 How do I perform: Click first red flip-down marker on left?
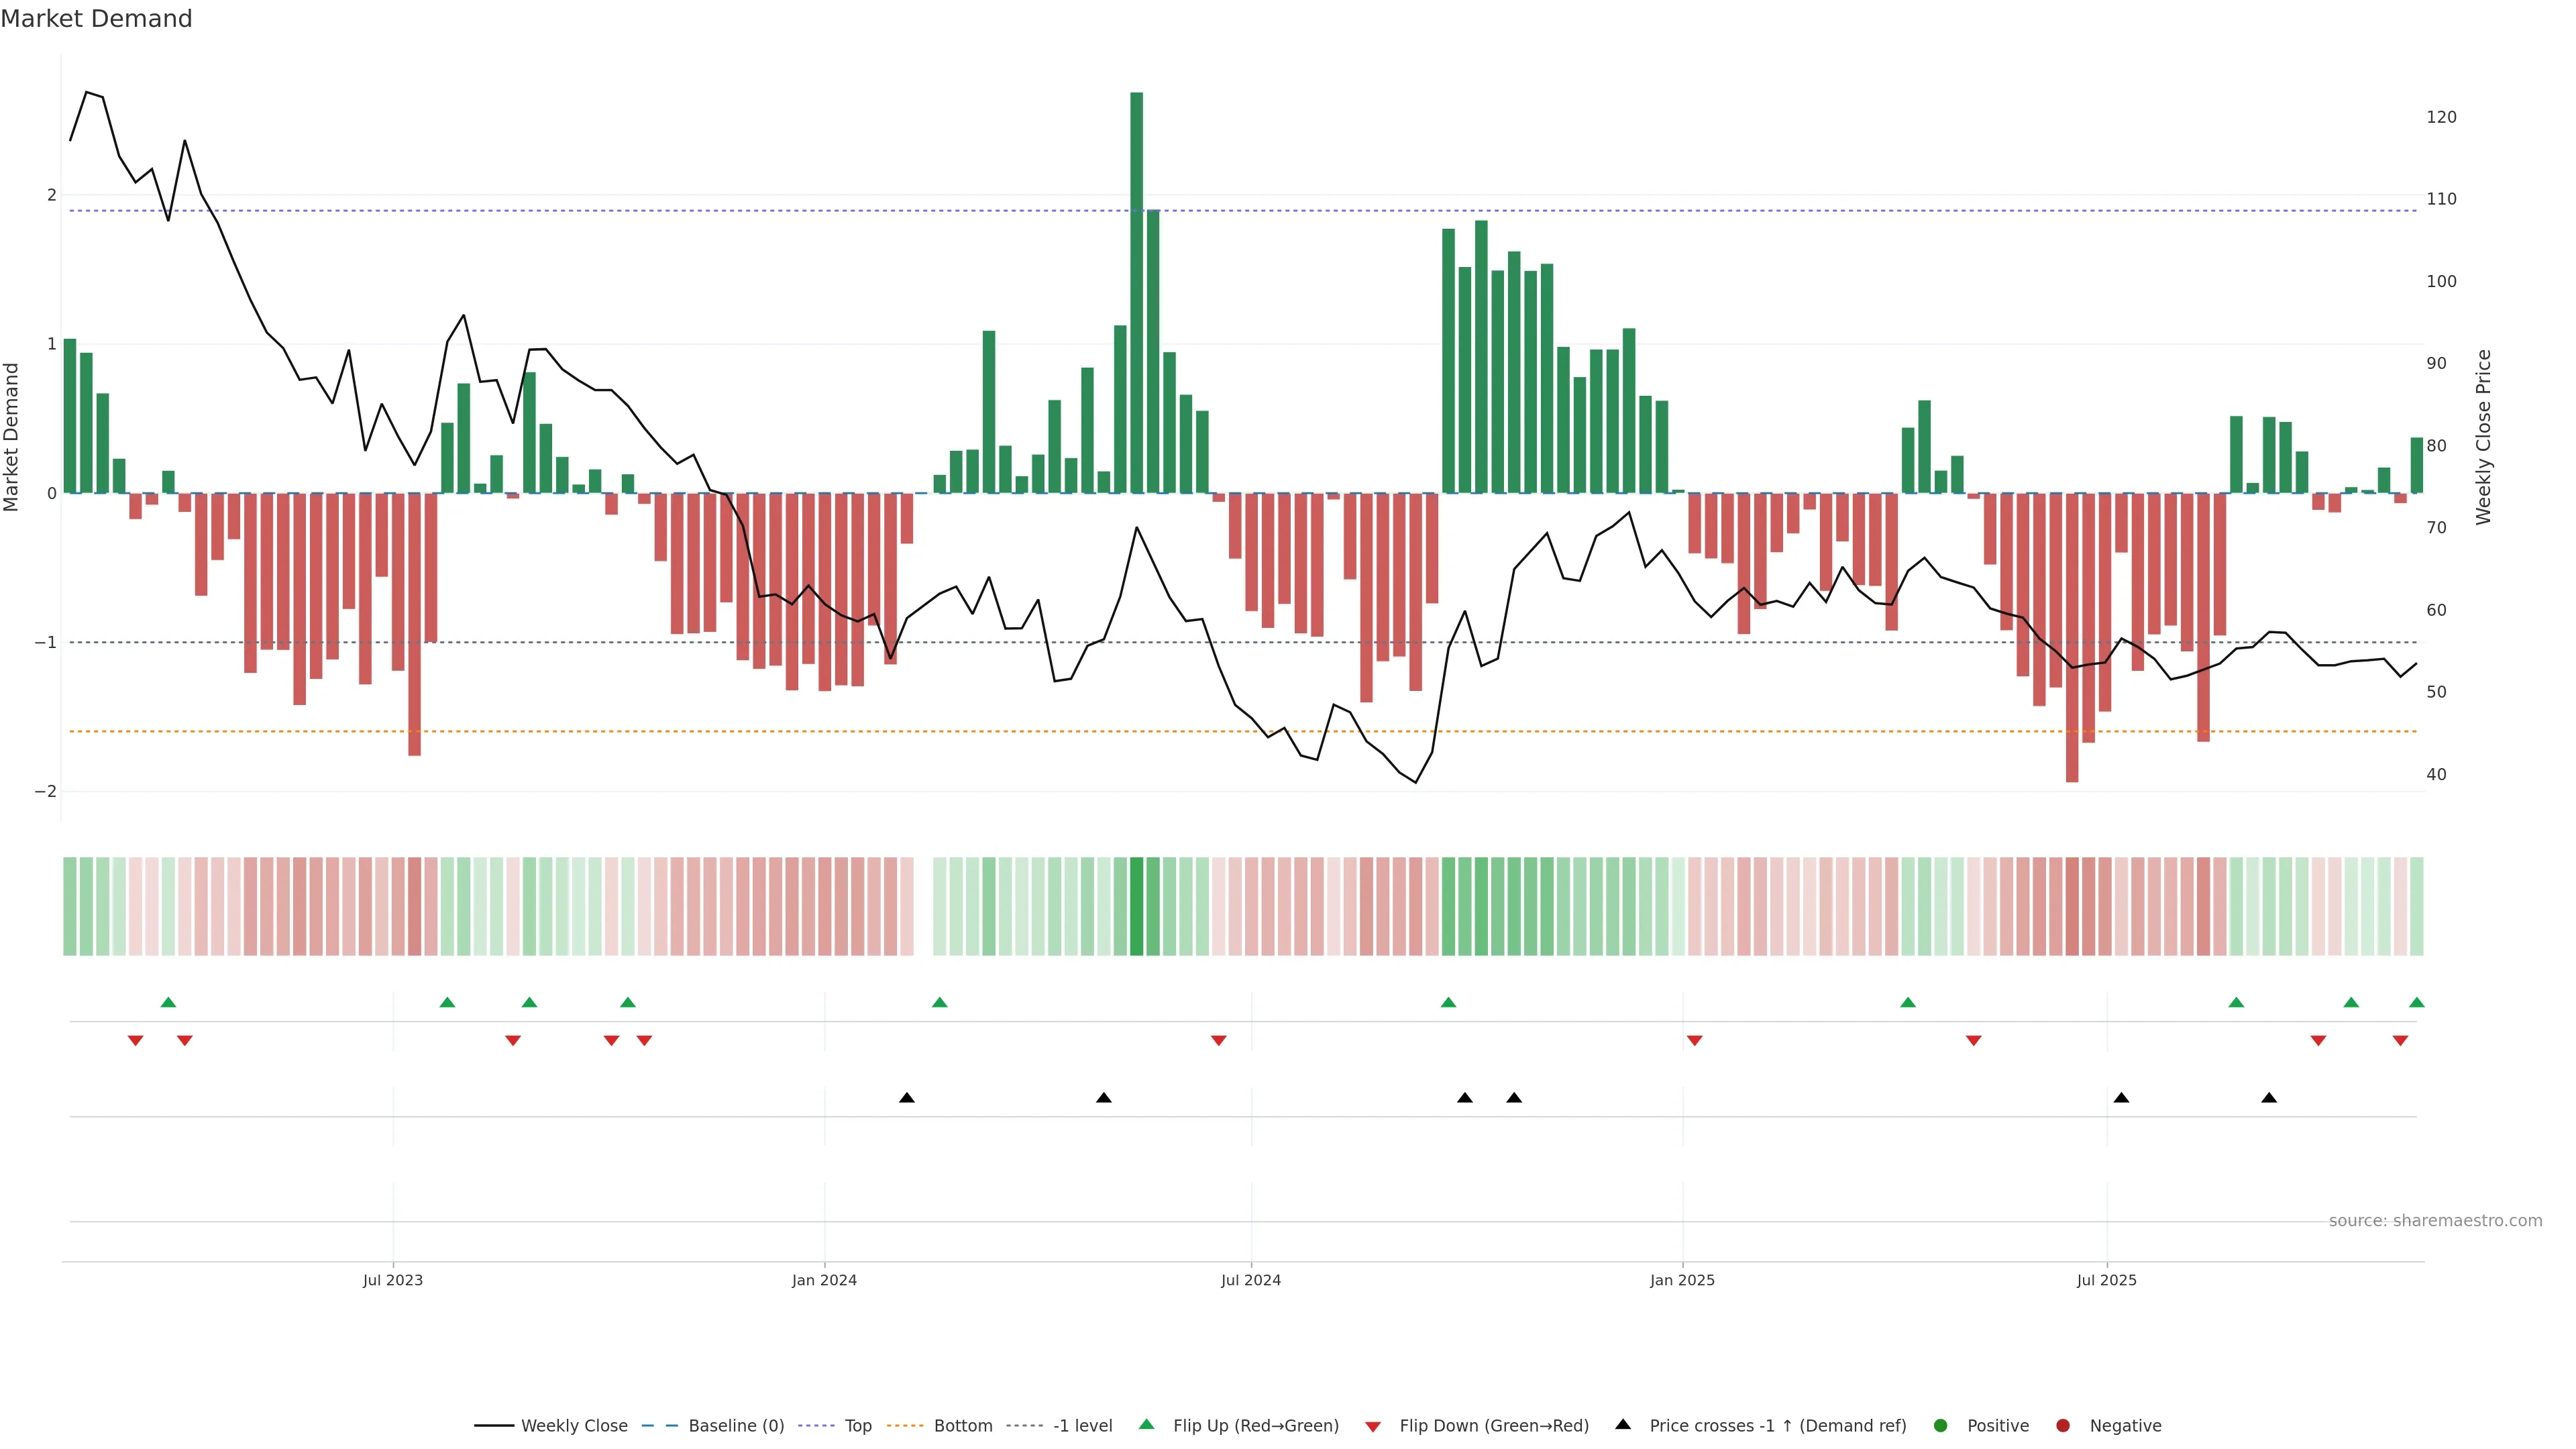[x=135, y=1041]
